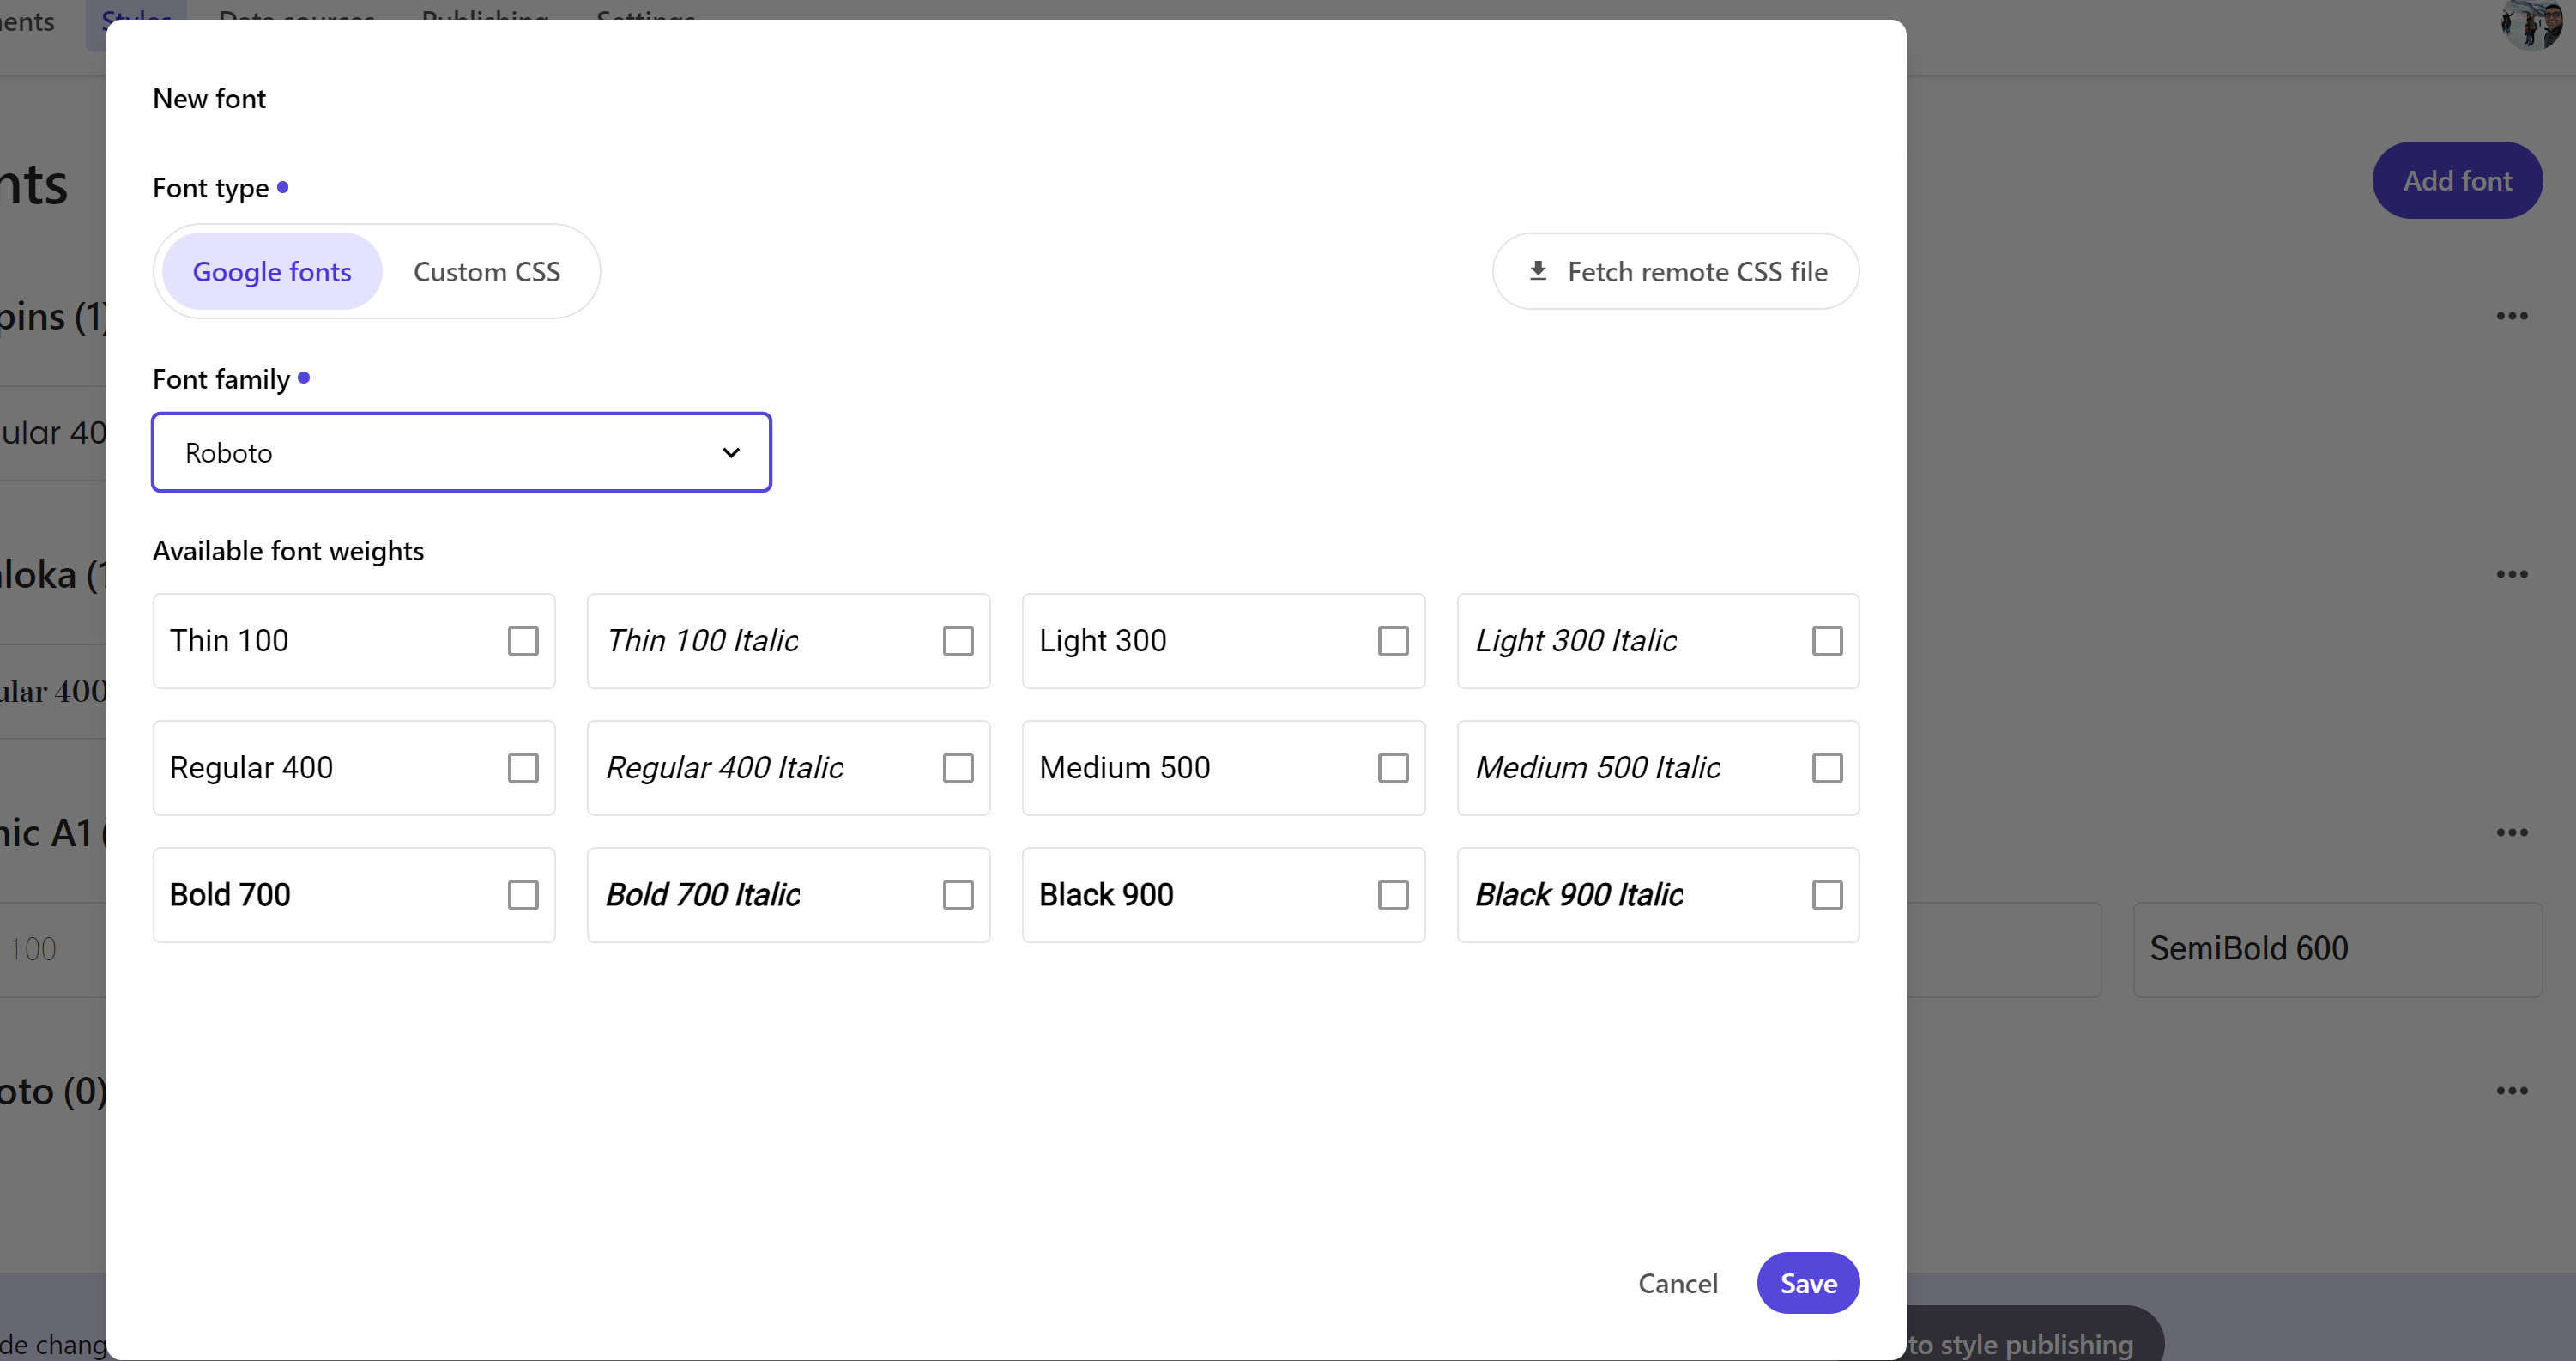Click the SemiBold 600 weight card in background

(x=2337, y=949)
